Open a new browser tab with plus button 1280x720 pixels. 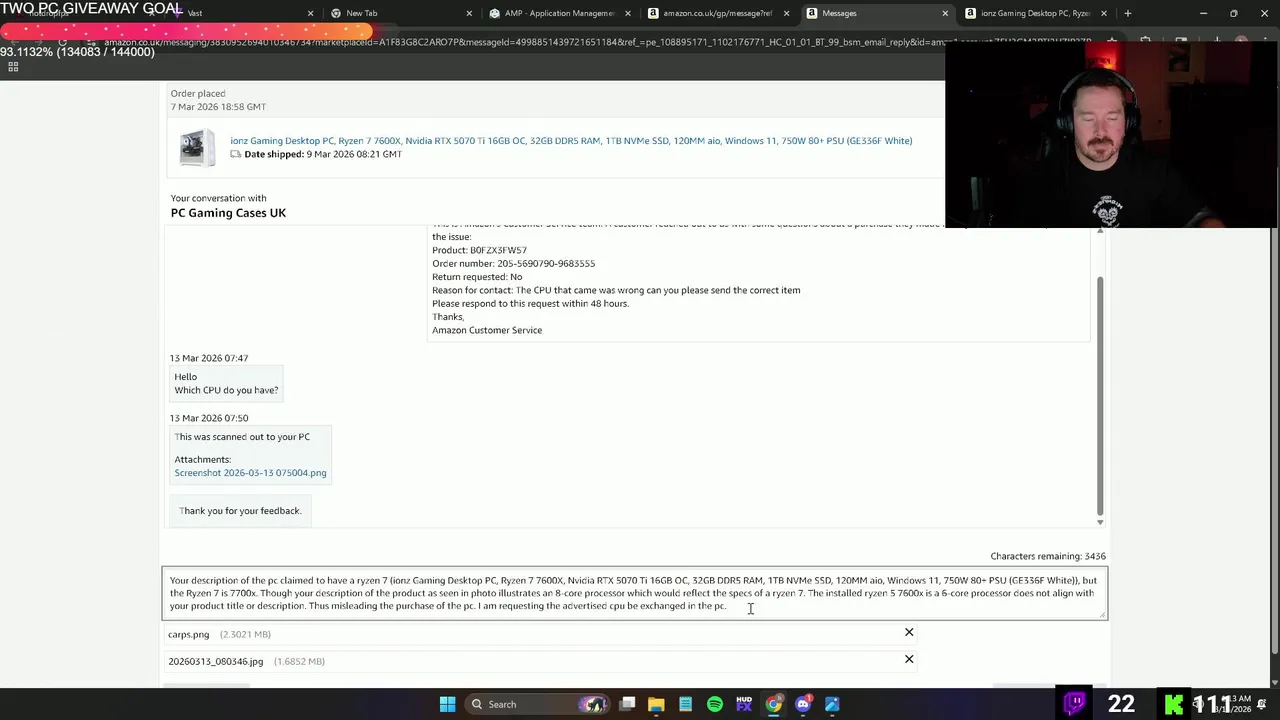tap(1127, 13)
